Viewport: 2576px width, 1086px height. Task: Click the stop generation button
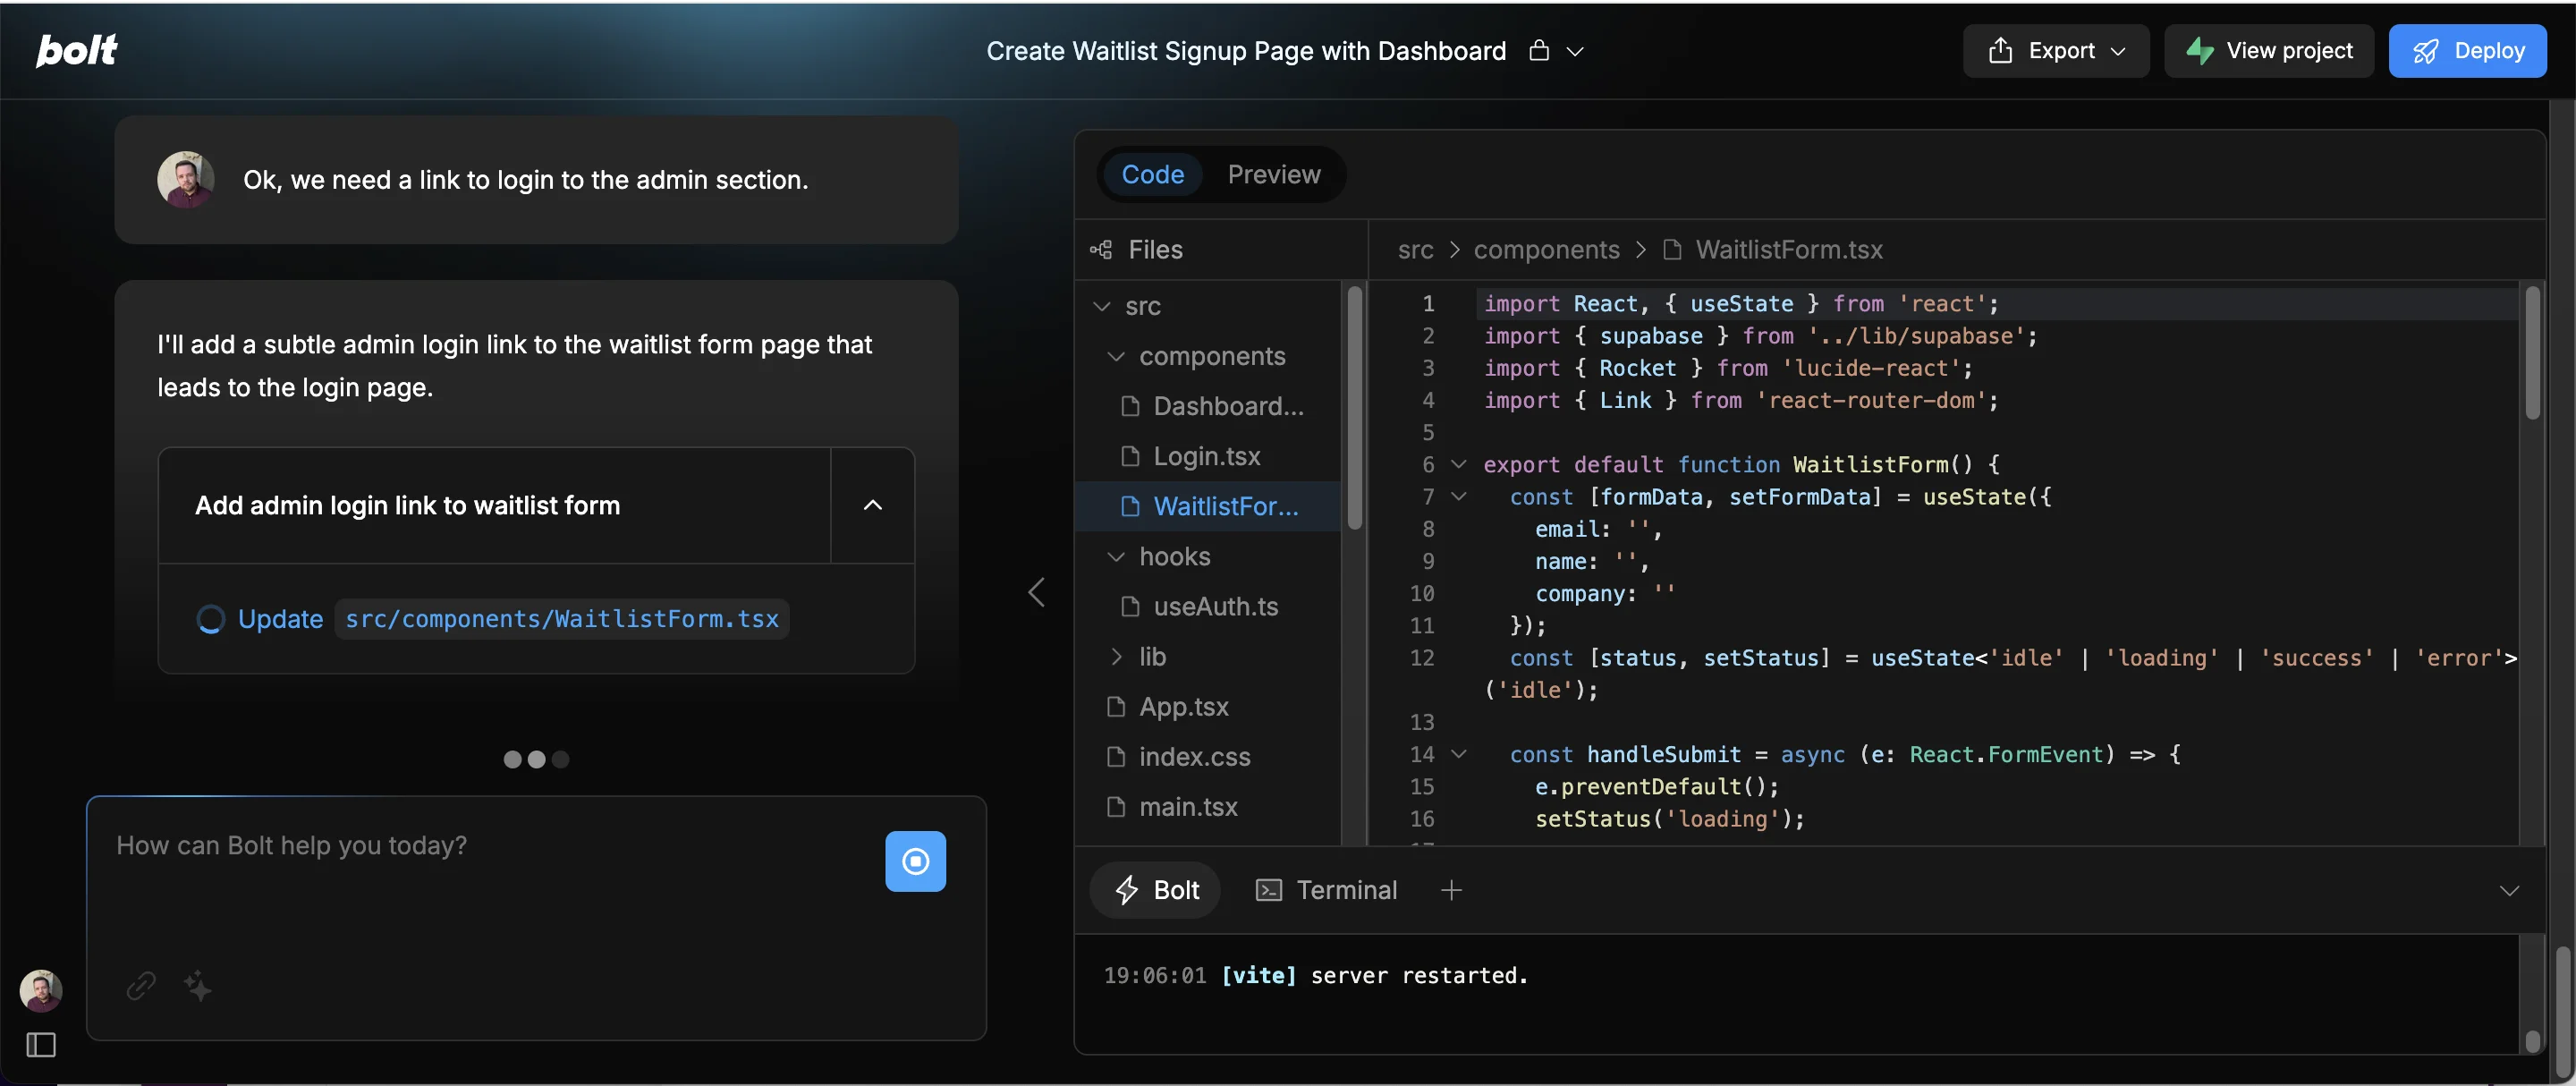pyautogui.click(x=914, y=861)
